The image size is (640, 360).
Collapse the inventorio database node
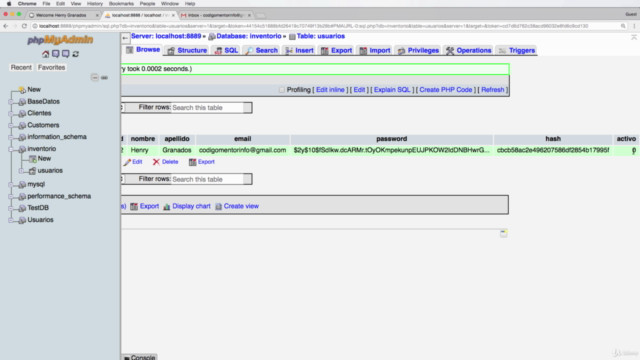pyautogui.click(x=11, y=149)
